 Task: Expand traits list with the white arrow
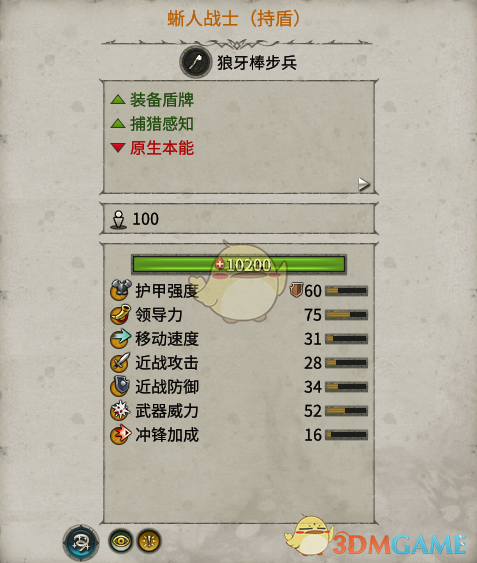[363, 184]
